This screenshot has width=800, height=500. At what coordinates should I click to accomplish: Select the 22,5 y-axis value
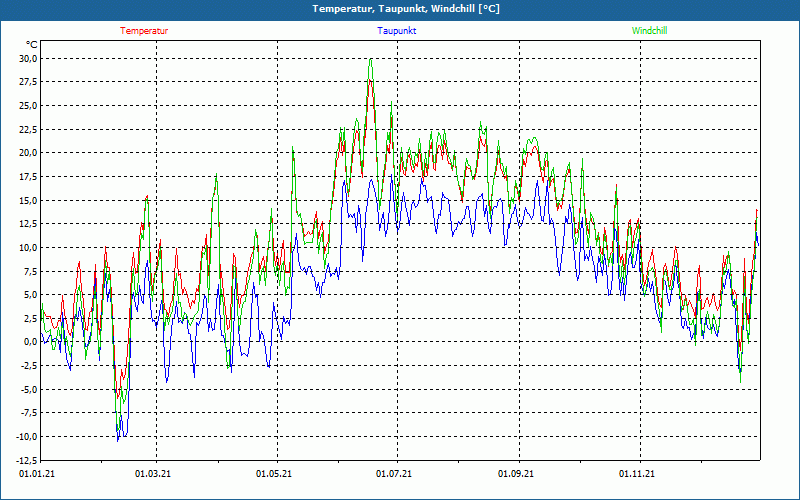pos(28,130)
